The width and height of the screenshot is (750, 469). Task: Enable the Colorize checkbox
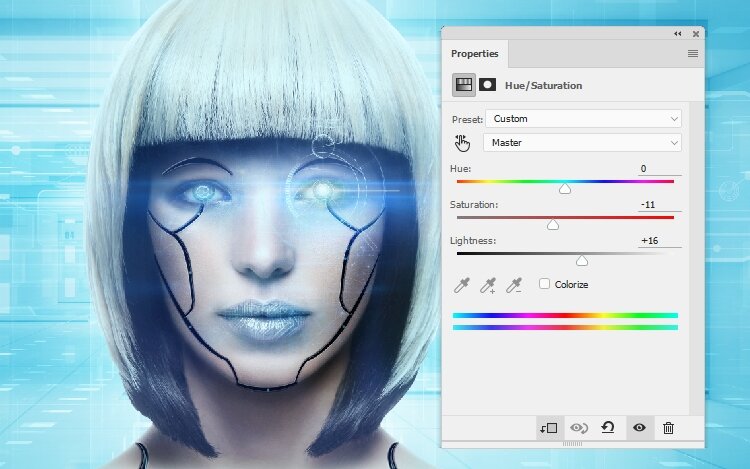click(x=544, y=284)
